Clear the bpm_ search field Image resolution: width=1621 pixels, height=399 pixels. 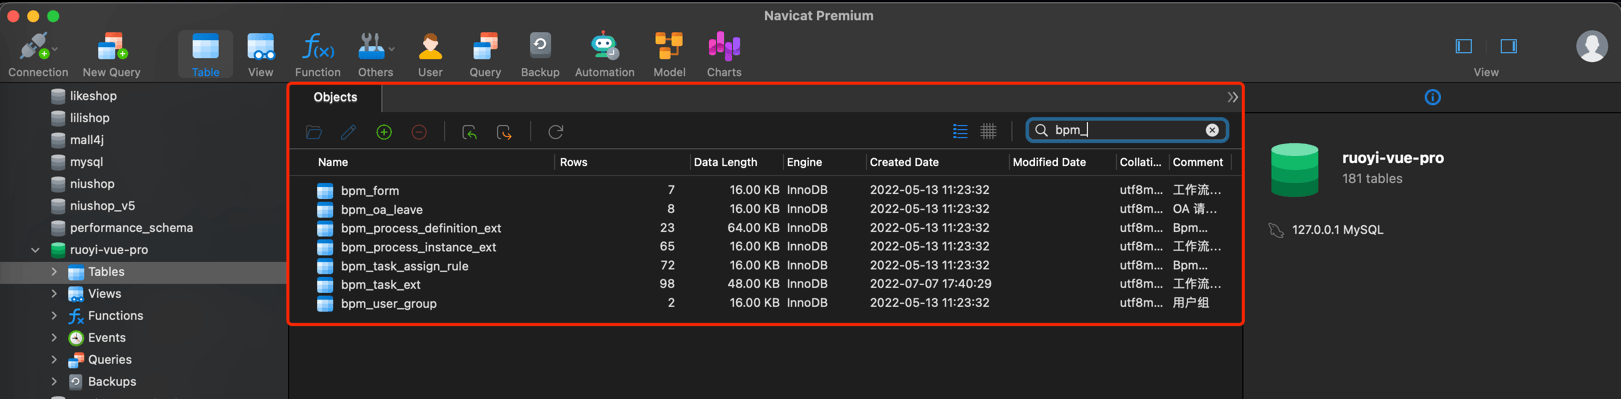[1212, 130]
